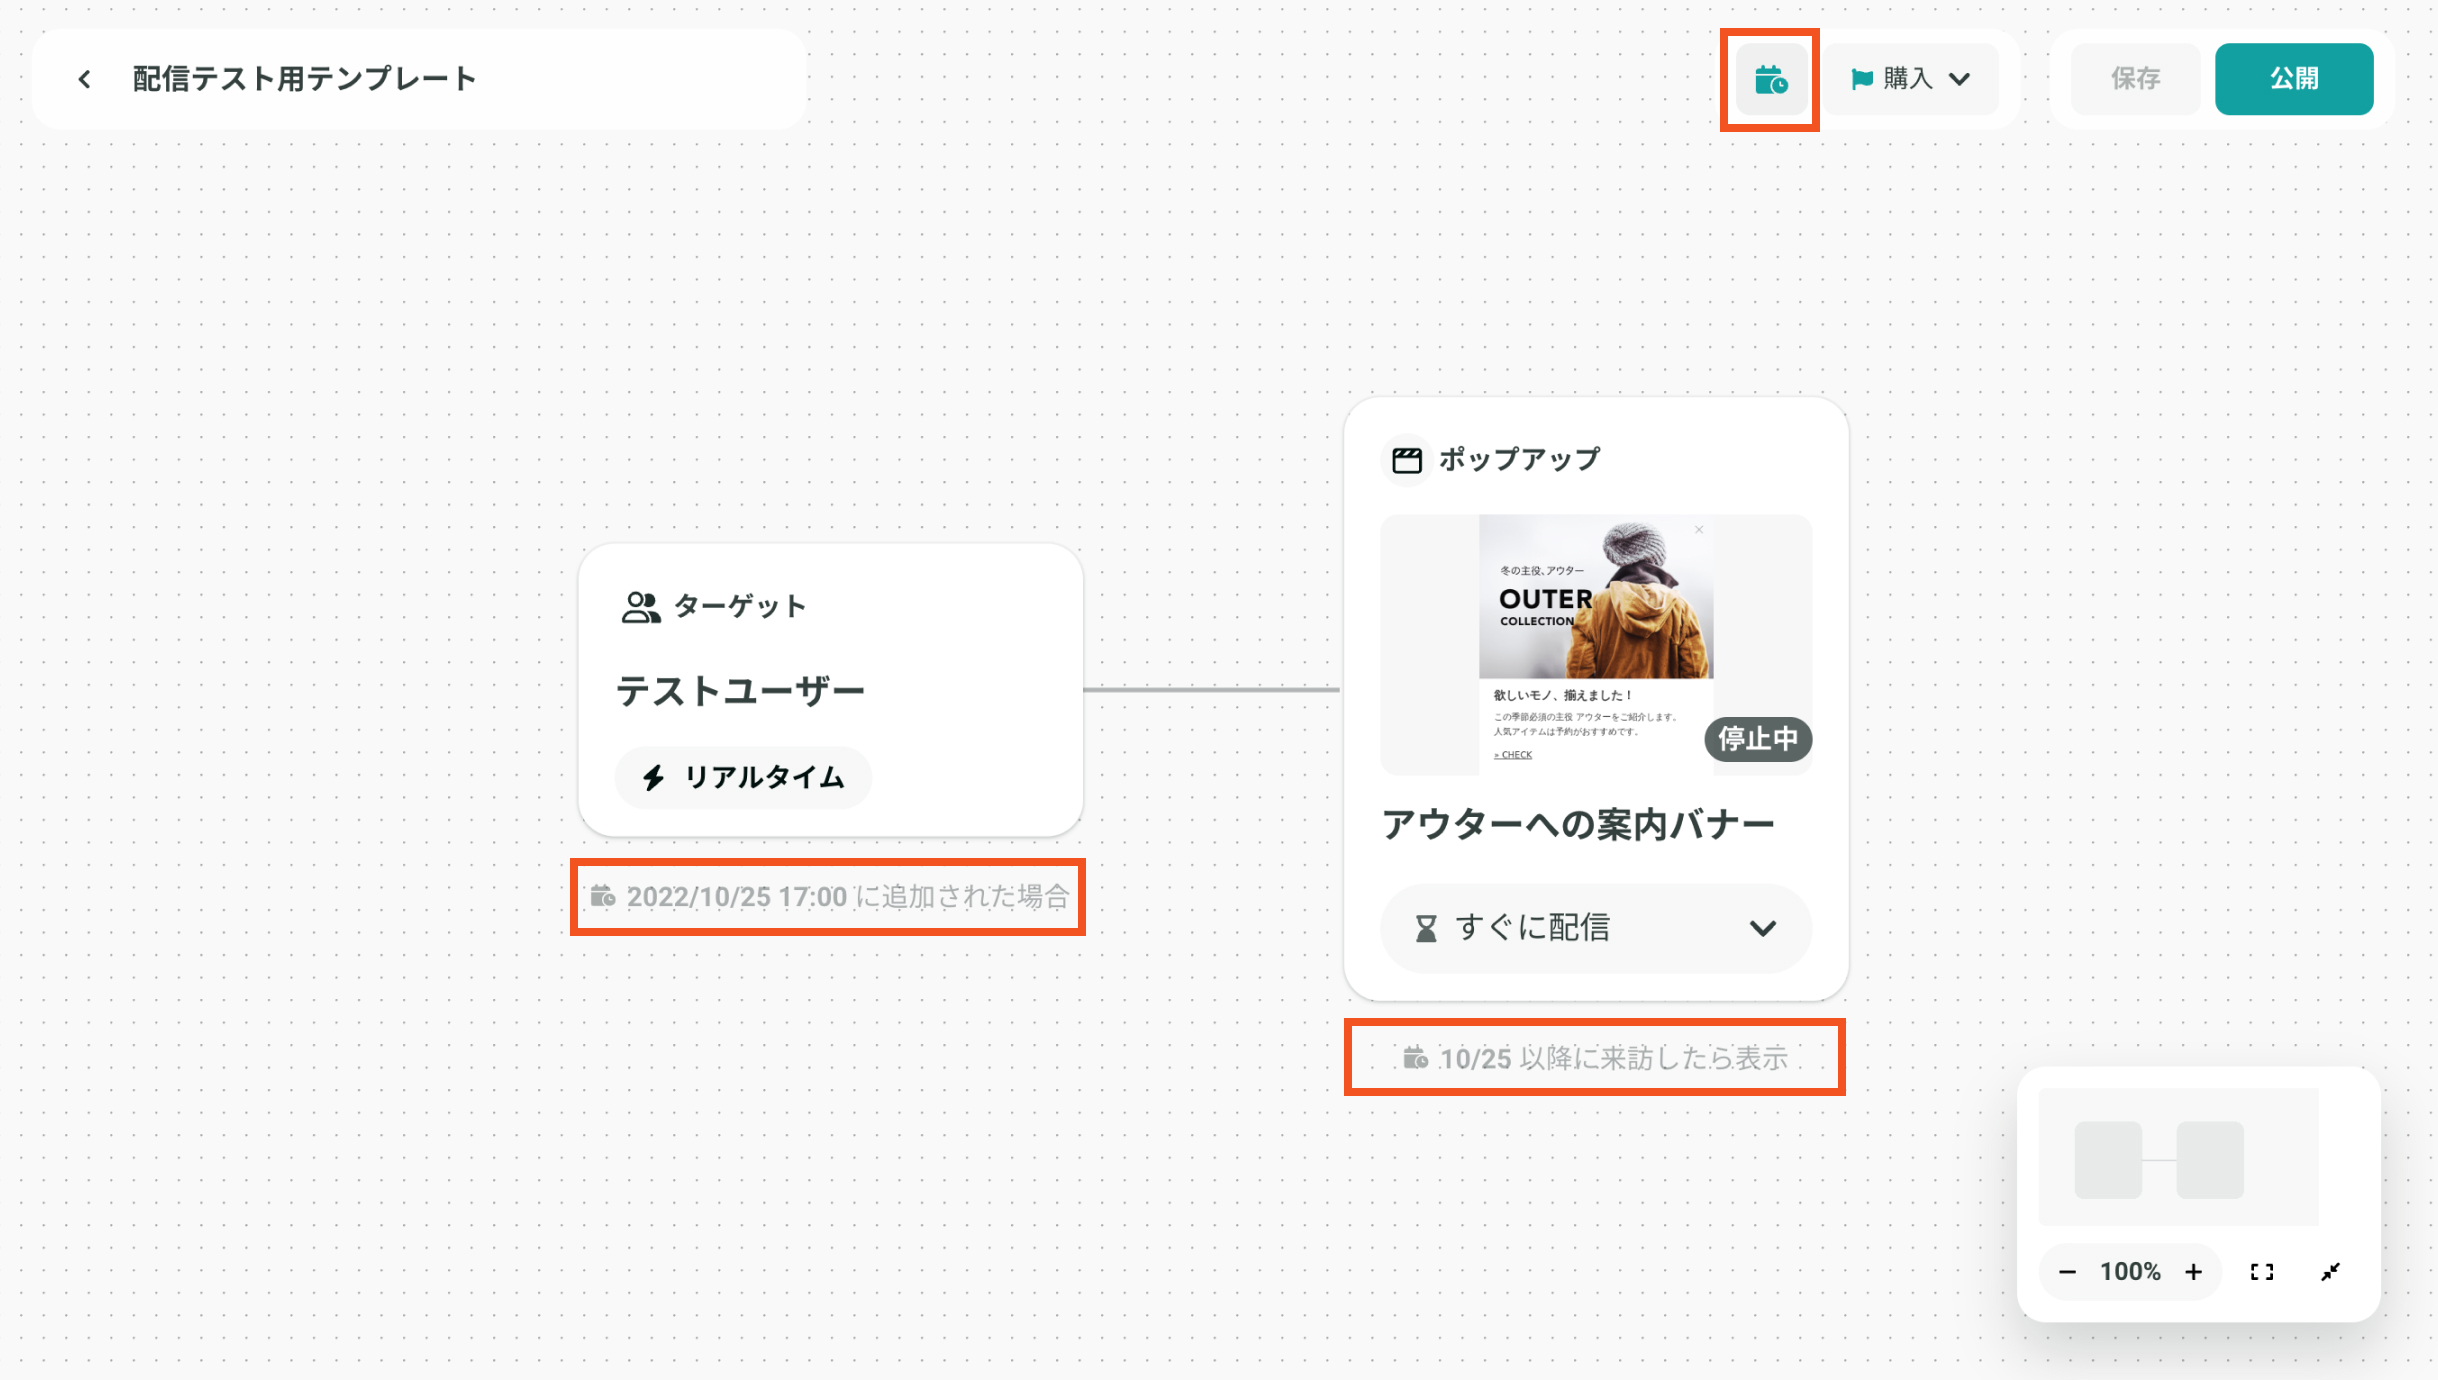Zoom in with the plus button
This screenshot has height=1380, width=2438.
coord(2193,1272)
